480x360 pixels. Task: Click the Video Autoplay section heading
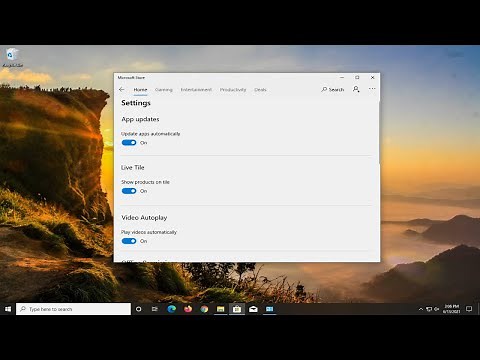[144, 218]
